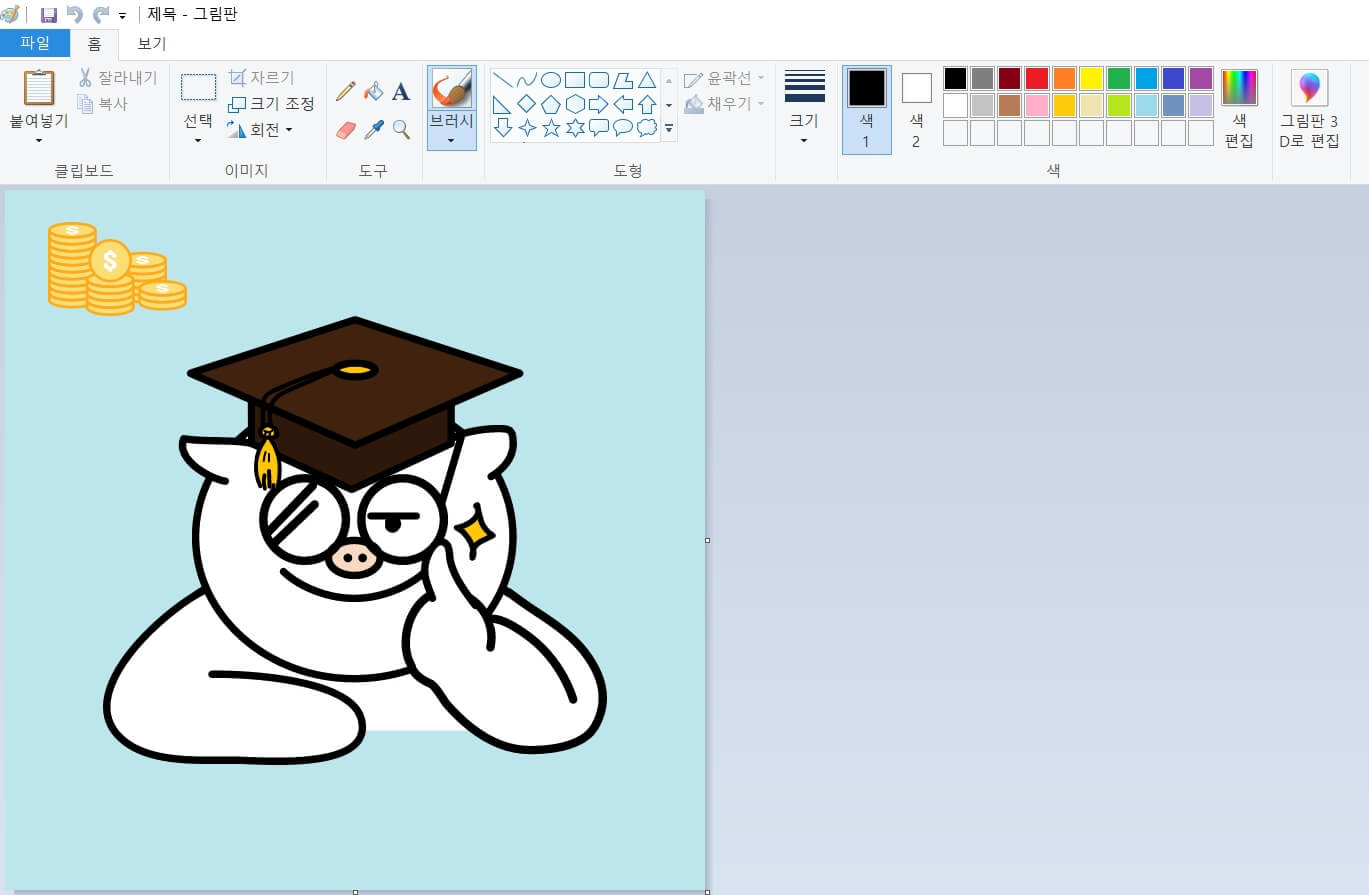Expand the 붙여넣기 paste dropdown arrow
Viewport: 1369px width, 895px height.
point(39,140)
